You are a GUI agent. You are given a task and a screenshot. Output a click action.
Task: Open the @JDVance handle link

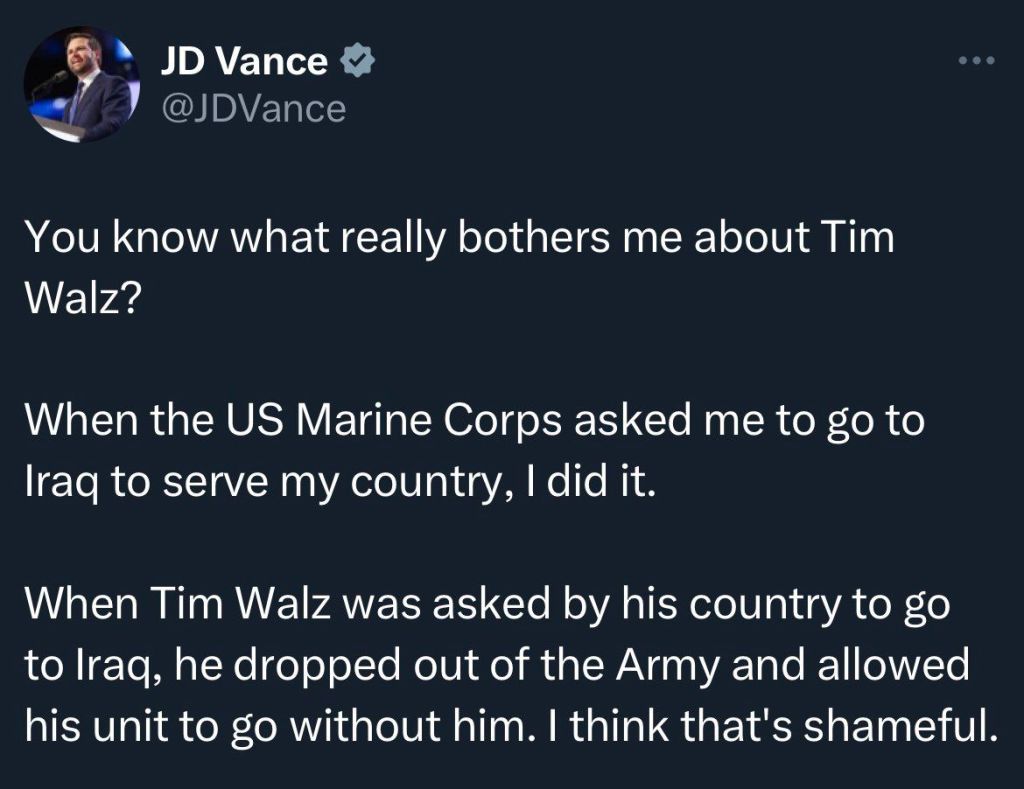pos(253,108)
